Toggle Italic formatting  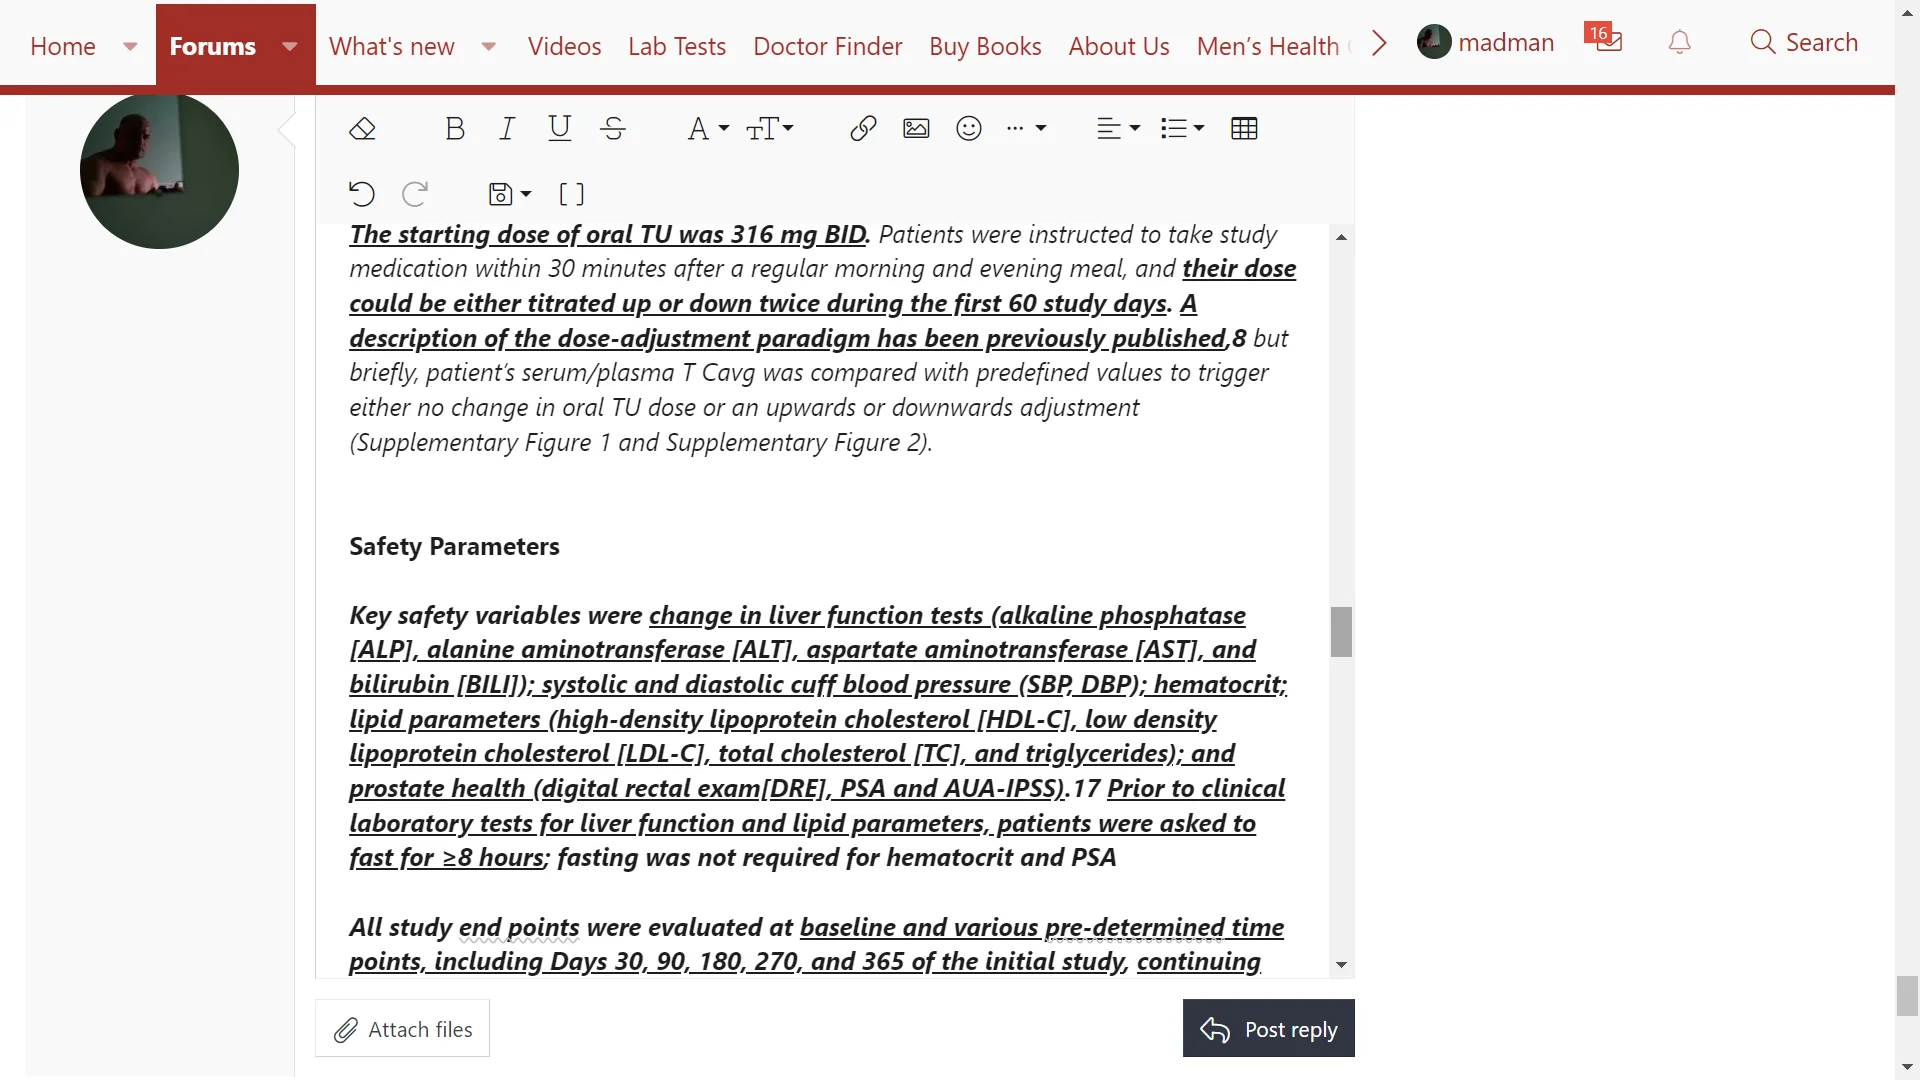pyautogui.click(x=507, y=129)
